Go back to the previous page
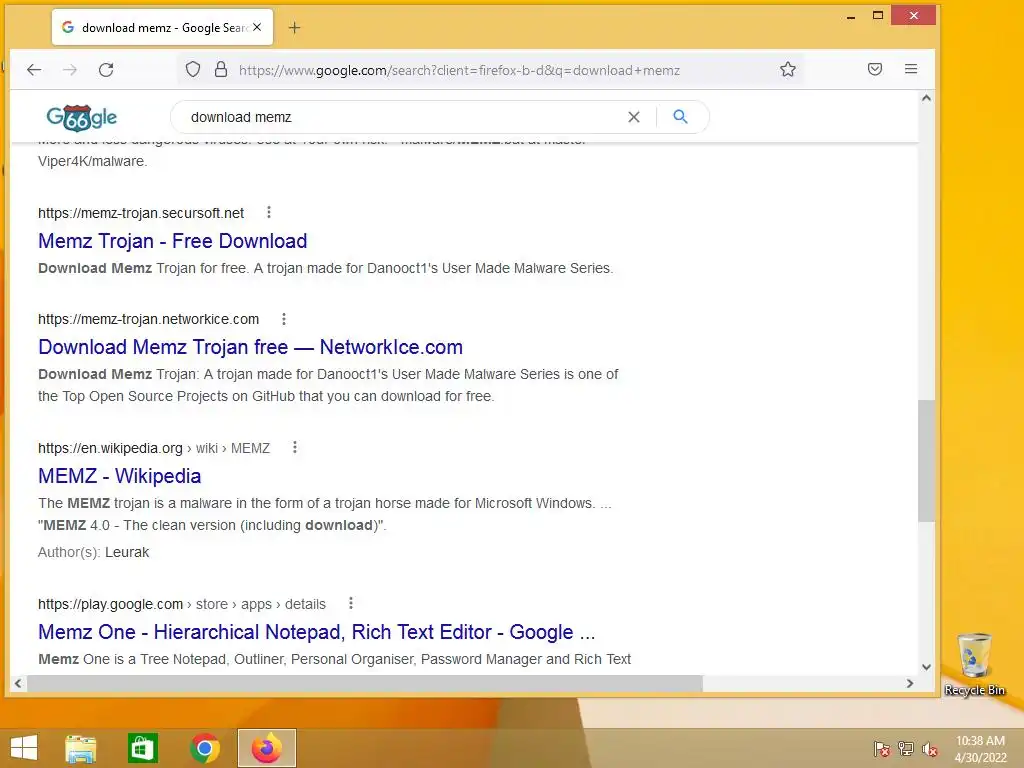Viewport: 1024px width, 768px height. (34, 70)
